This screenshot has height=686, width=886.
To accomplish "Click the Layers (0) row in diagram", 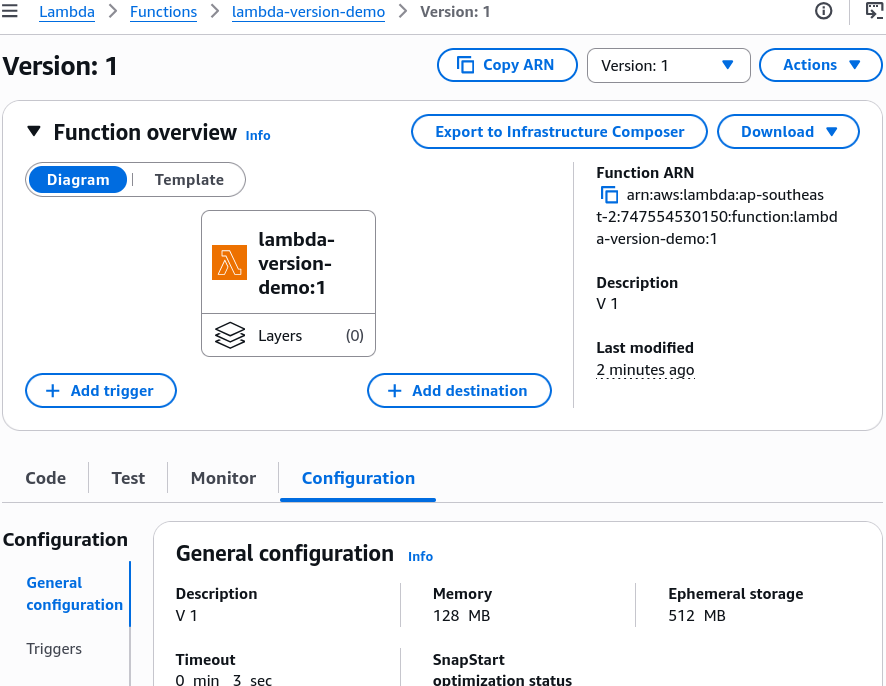I will coord(288,335).
